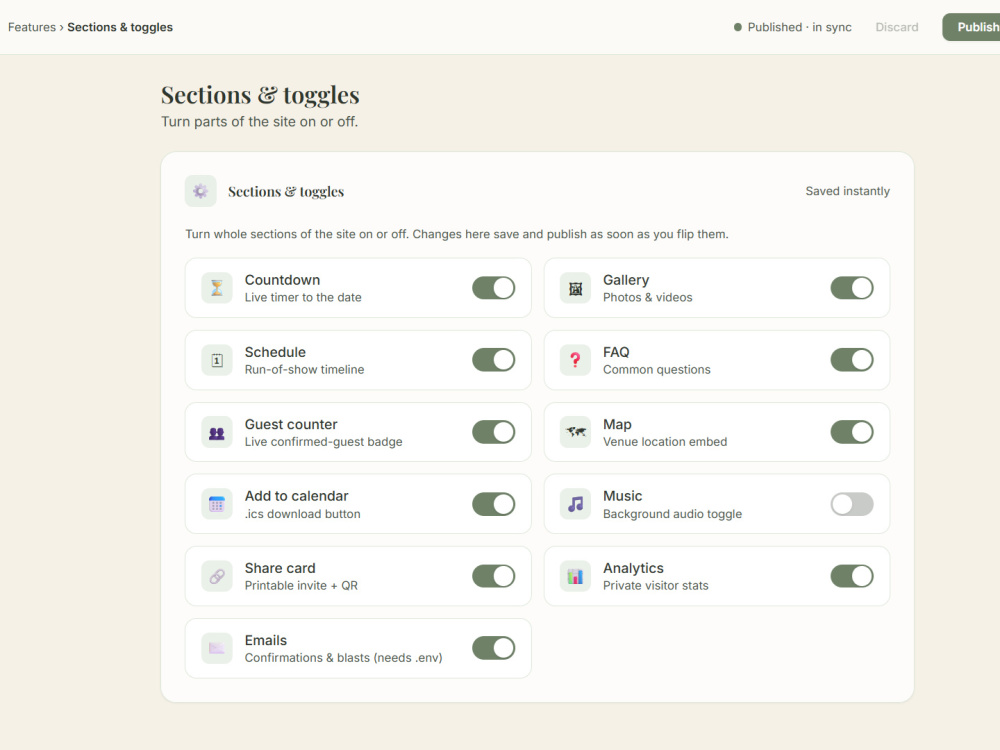Click the FAQ title text

[616, 352]
